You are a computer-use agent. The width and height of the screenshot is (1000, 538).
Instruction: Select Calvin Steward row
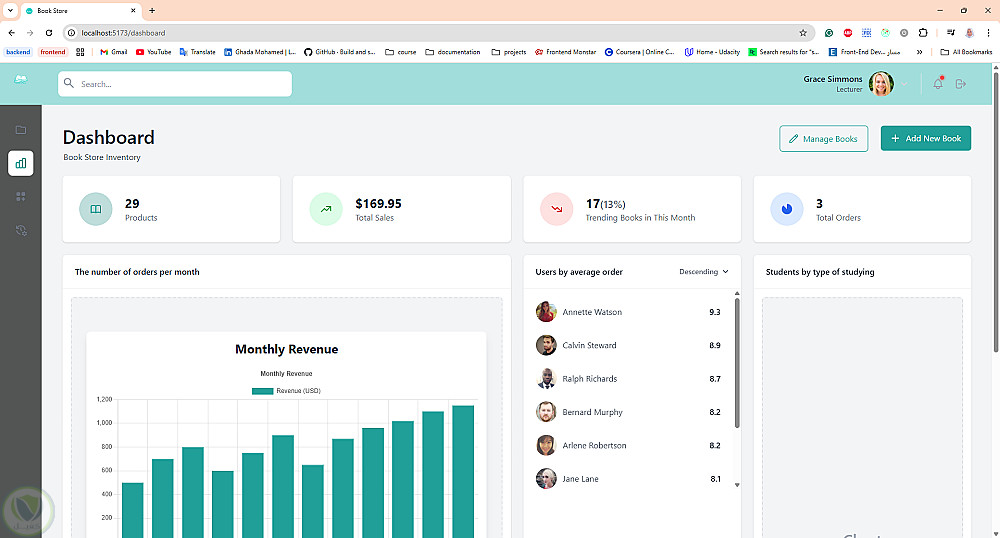click(x=628, y=345)
